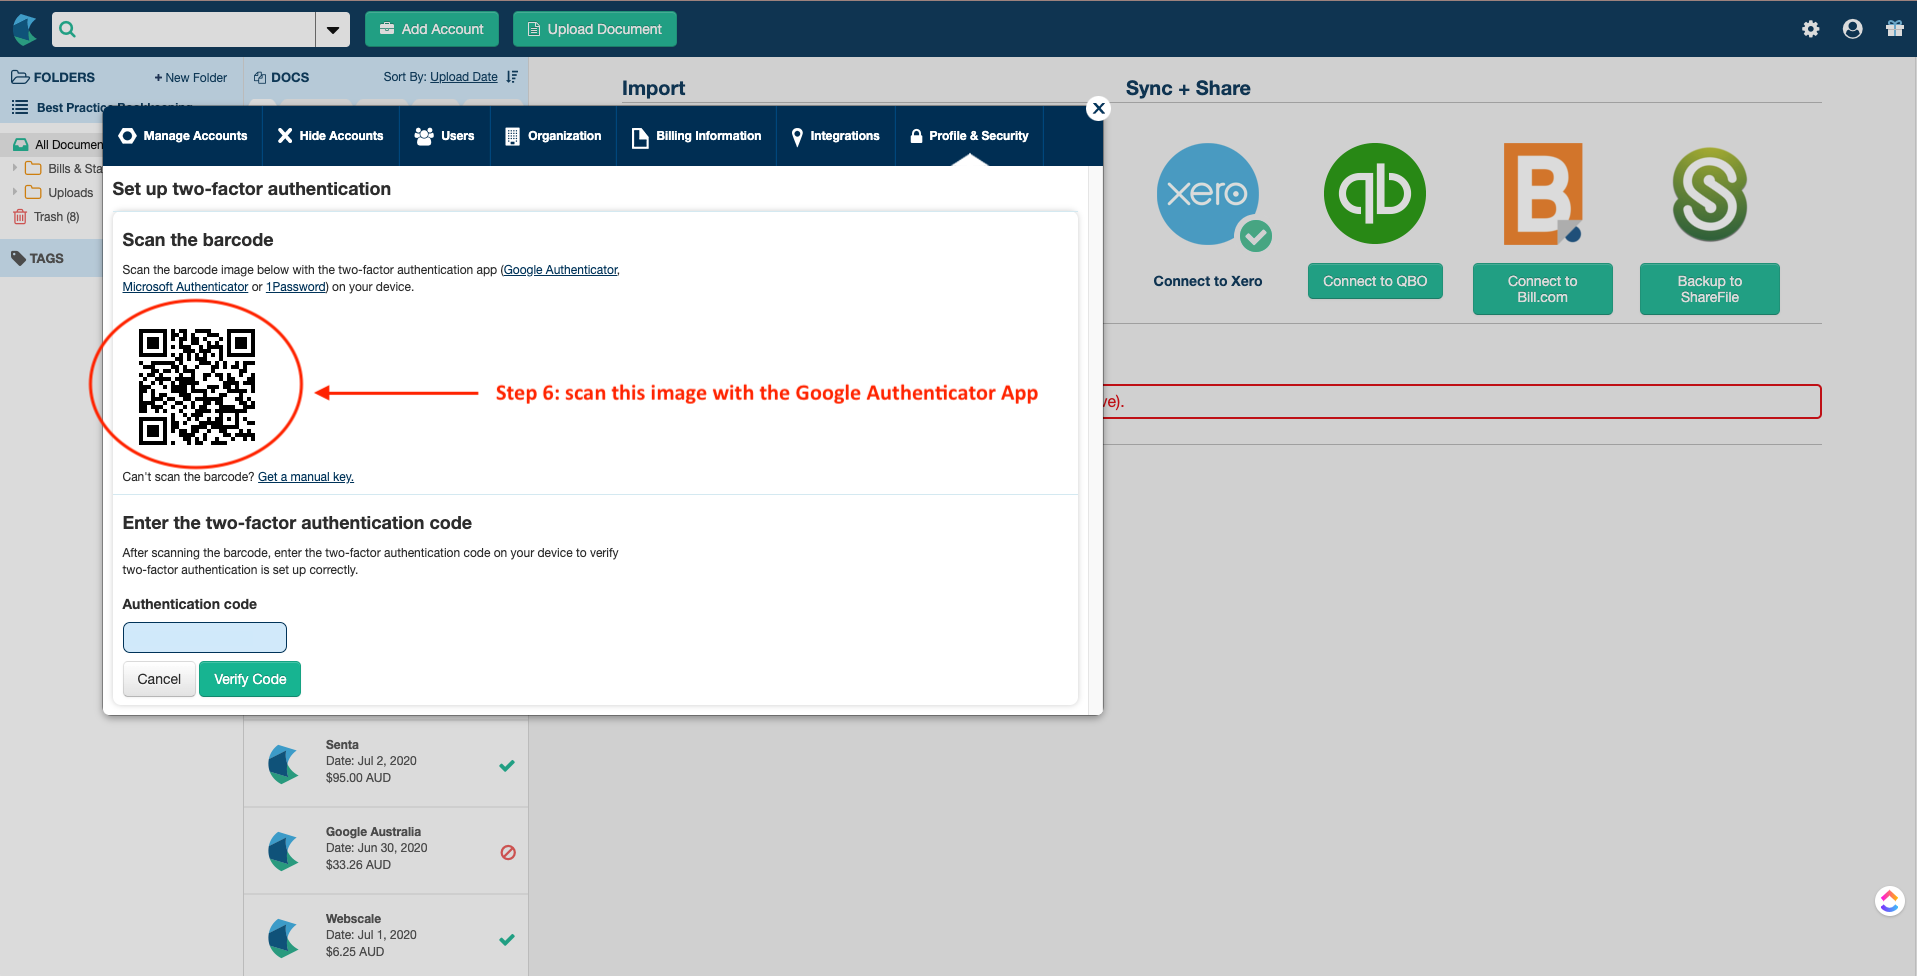Click Backup to ShareFile button
Viewport: 1917px width, 976px height.
coord(1710,289)
